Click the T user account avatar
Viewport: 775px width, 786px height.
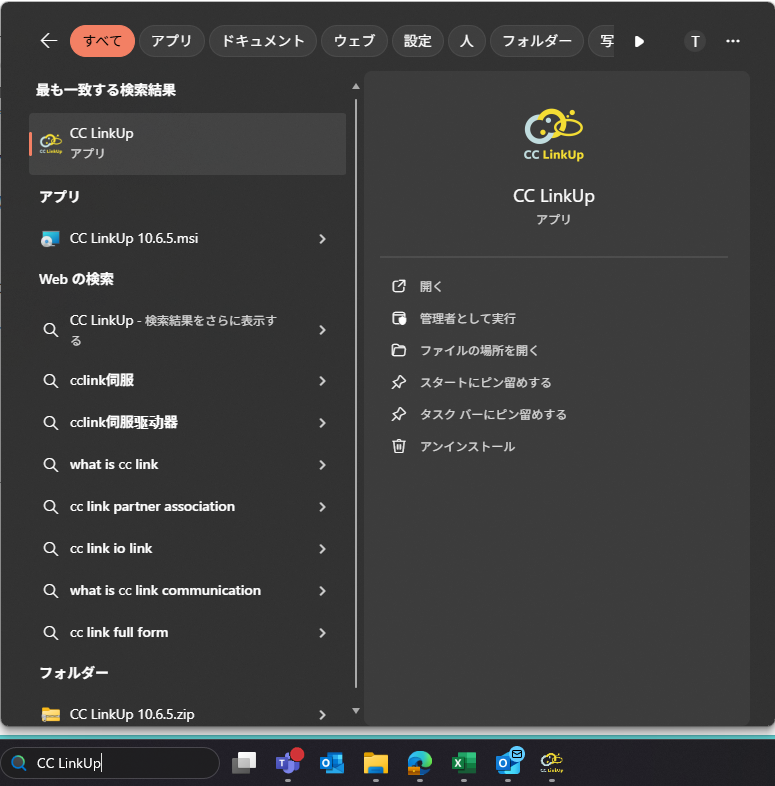click(695, 41)
